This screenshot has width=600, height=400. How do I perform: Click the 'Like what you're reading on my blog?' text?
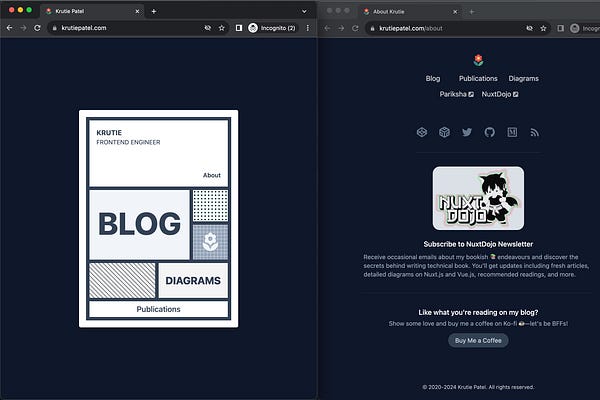tap(478, 312)
